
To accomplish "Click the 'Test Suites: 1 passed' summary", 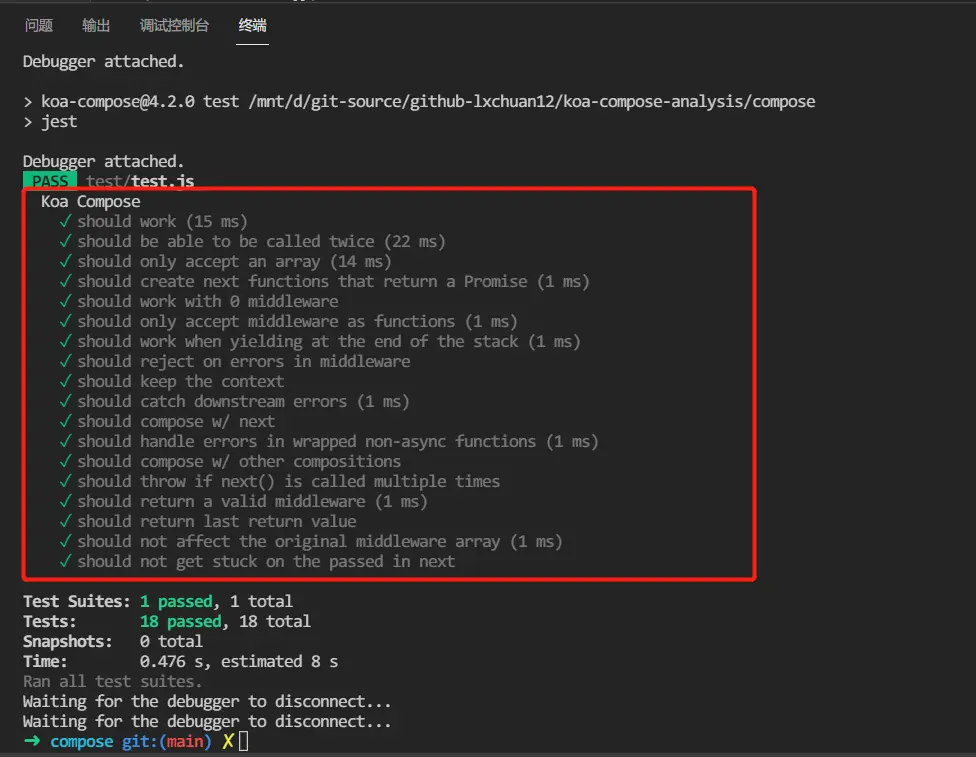I will coord(158,601).
